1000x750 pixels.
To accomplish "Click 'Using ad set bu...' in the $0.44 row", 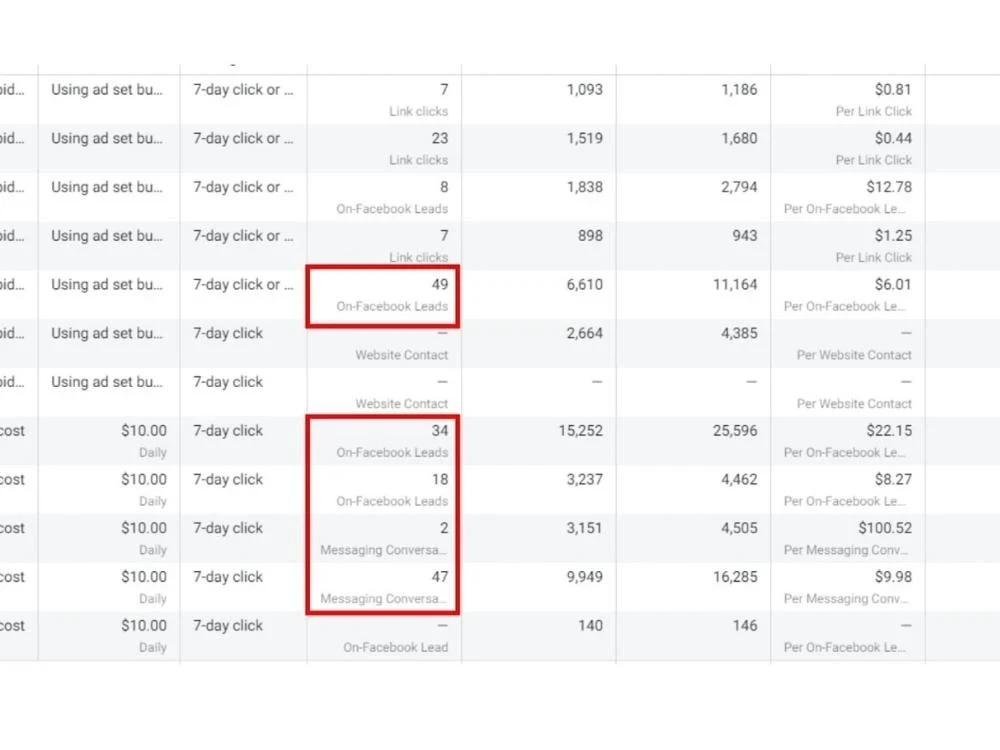I will 107,138.
